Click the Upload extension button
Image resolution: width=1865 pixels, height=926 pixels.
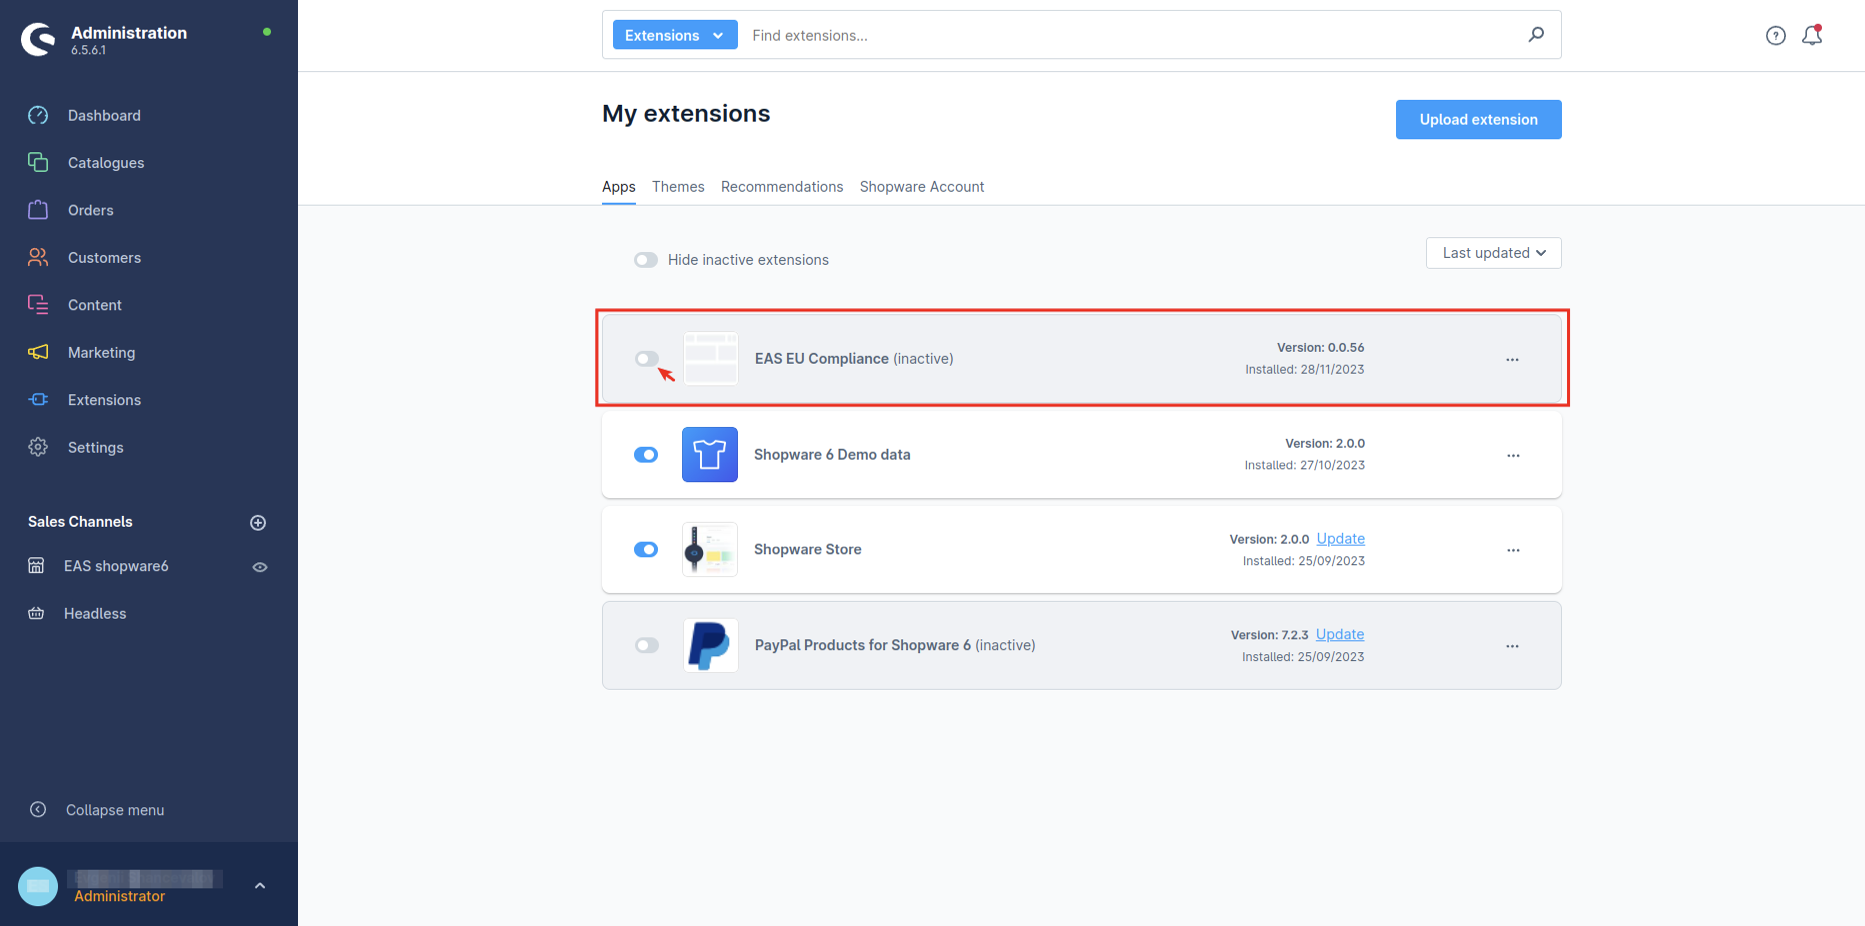pos(1478,119)
